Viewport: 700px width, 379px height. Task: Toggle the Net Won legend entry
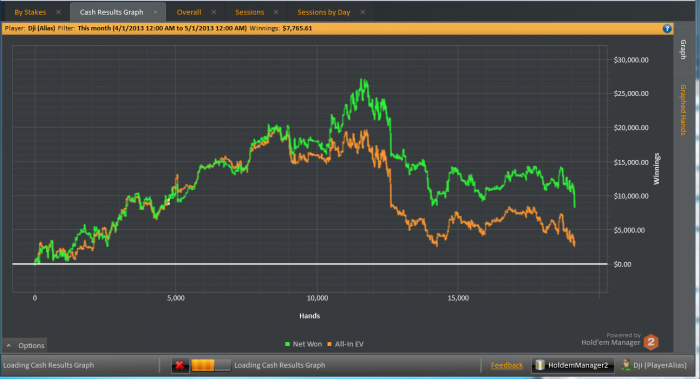click(x=304, y=344)
